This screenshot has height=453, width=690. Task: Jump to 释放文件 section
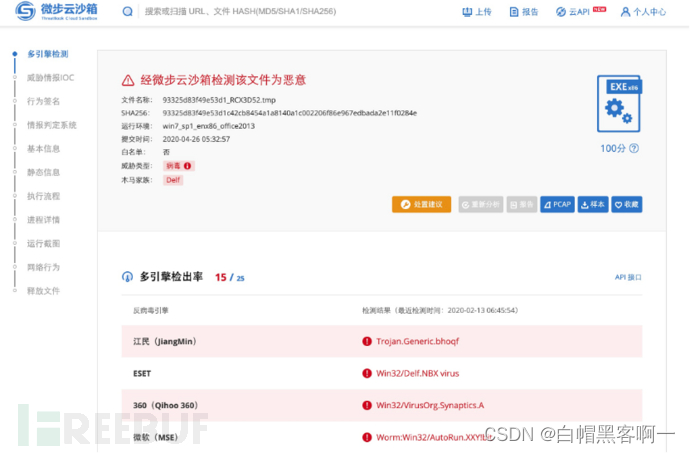(x=44, y=291)
